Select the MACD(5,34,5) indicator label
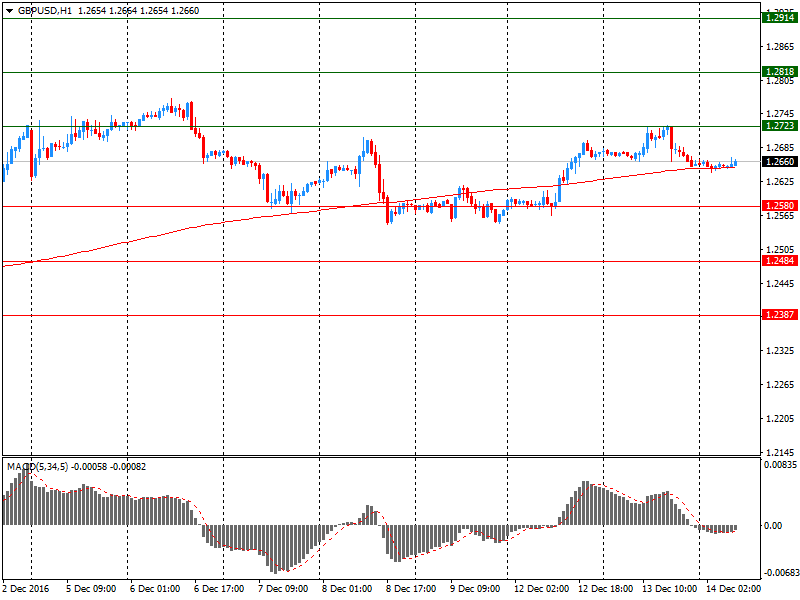This screenshot has height=600, width=800. click(37, 467)
